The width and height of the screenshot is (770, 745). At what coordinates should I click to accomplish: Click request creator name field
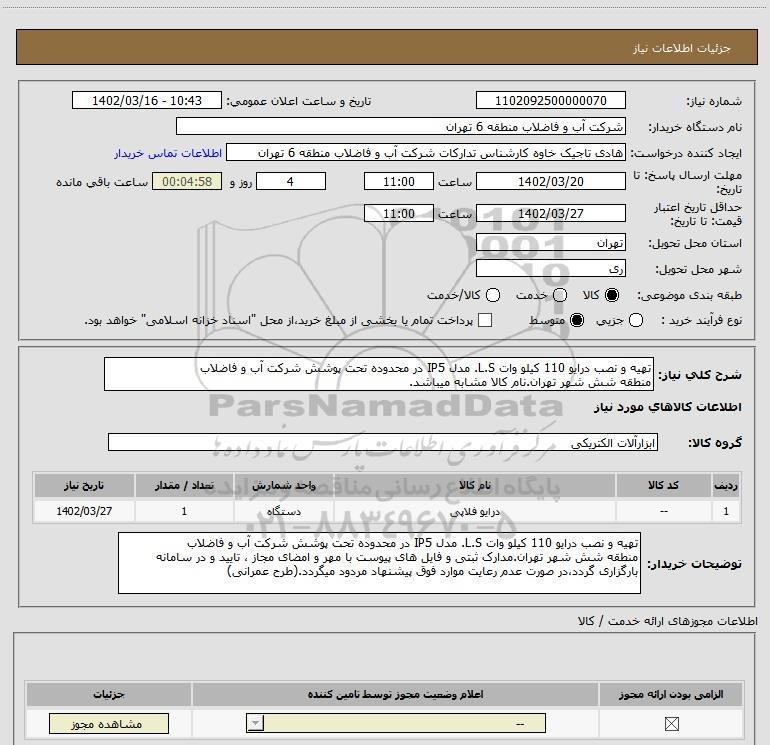coord(426,153)
